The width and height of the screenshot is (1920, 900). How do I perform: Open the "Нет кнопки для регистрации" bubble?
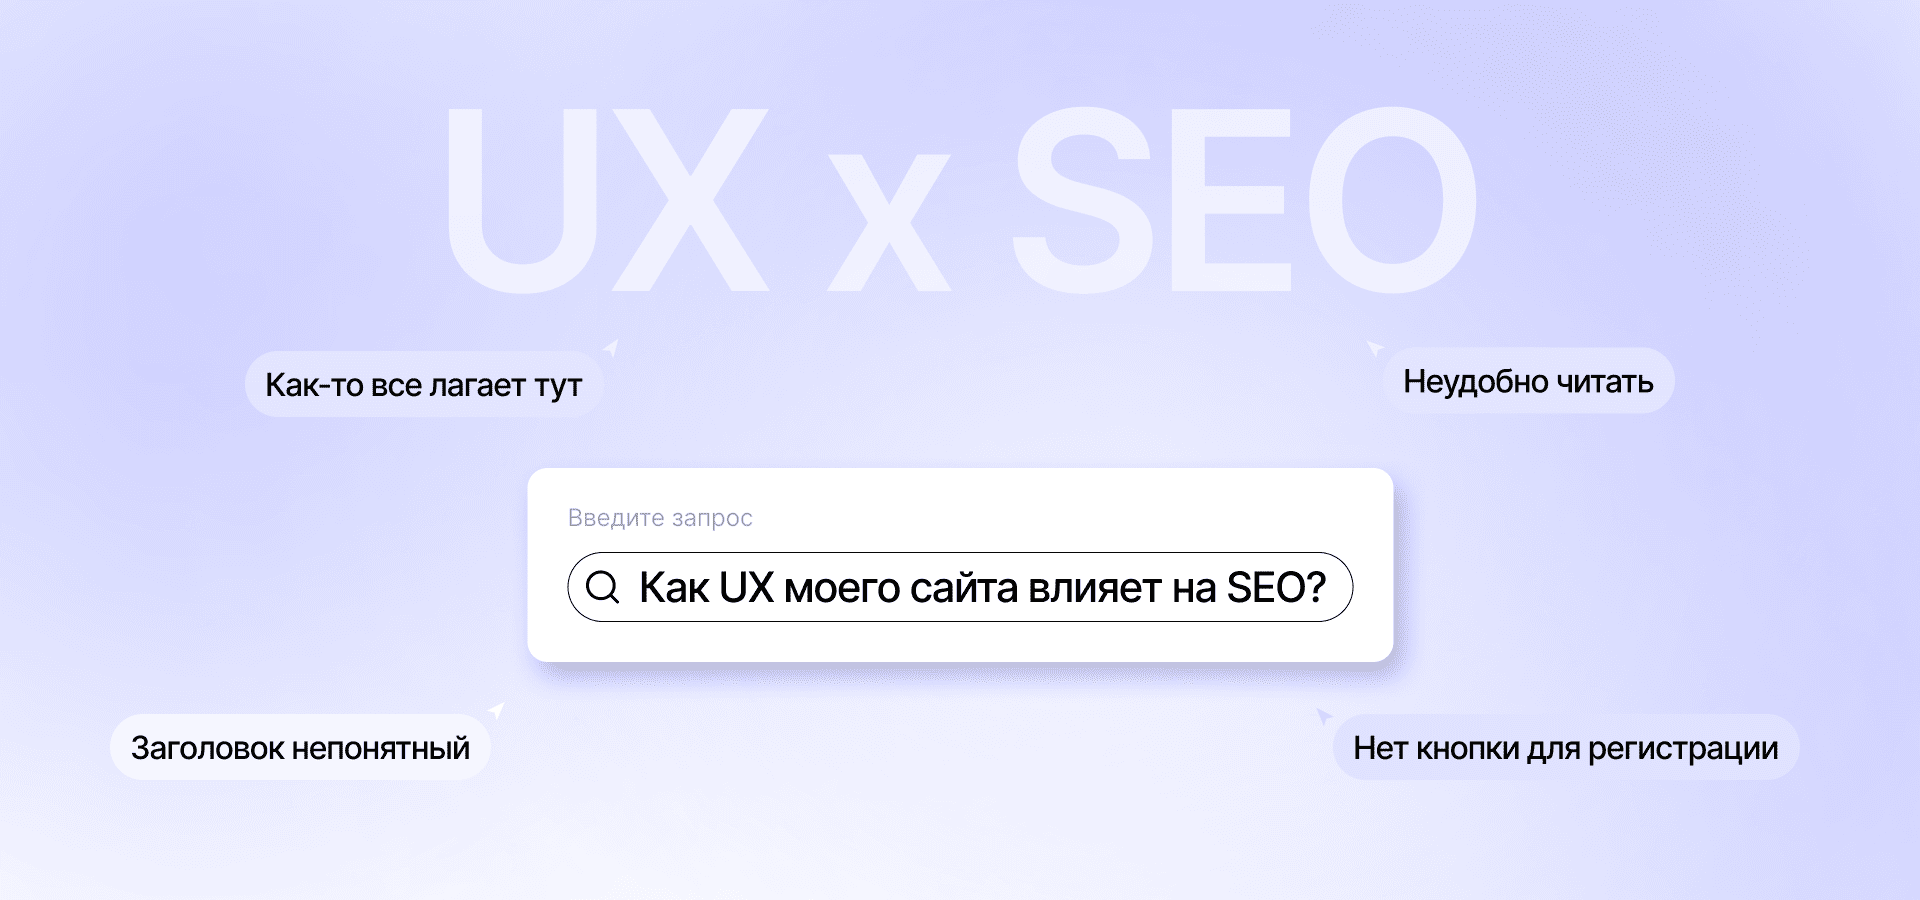coord(1566,747)
